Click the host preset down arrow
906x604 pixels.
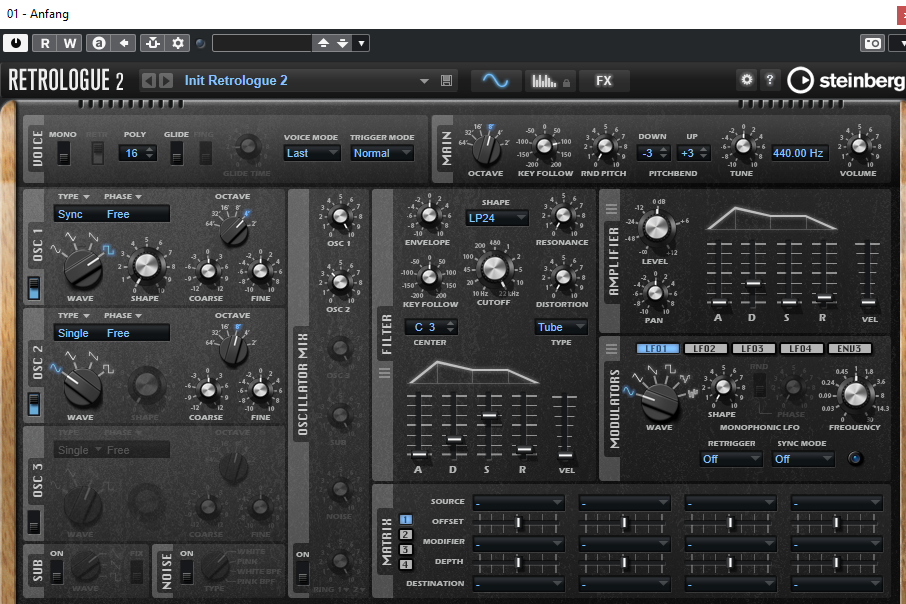point(343,43)
